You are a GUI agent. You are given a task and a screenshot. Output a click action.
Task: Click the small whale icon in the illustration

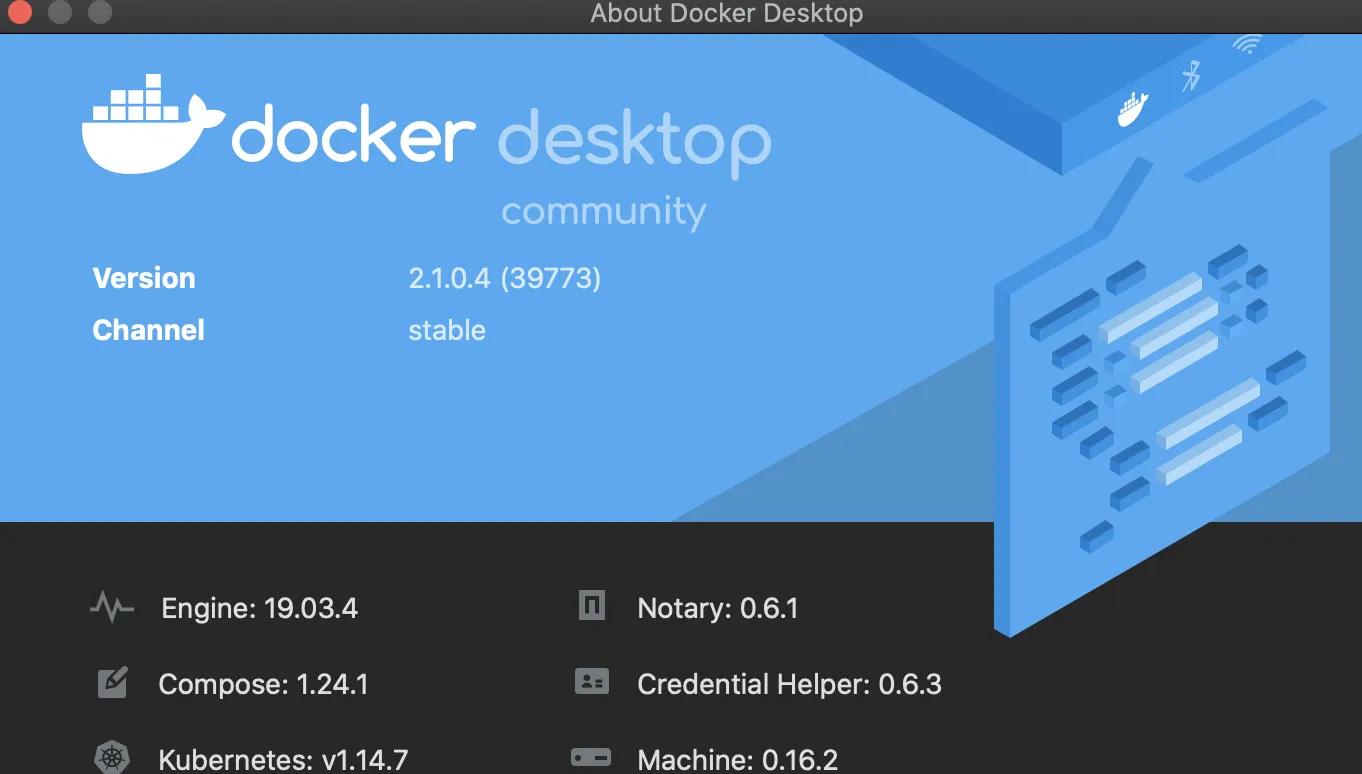(x=1133, y=108)
